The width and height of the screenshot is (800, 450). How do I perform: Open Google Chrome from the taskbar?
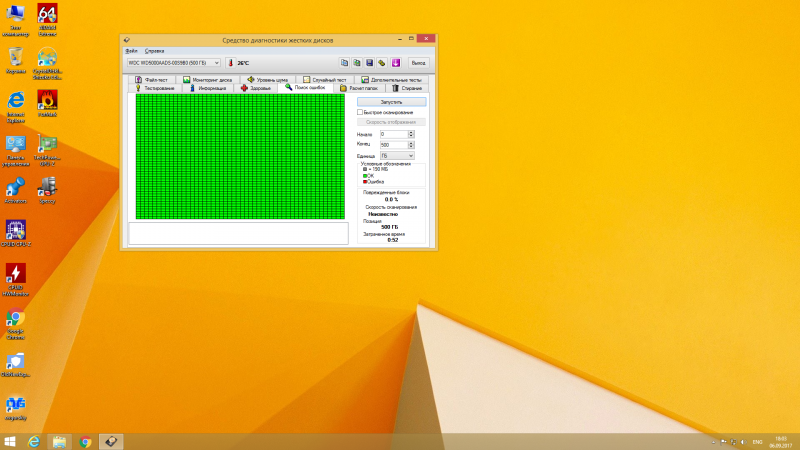coord(86,441)
